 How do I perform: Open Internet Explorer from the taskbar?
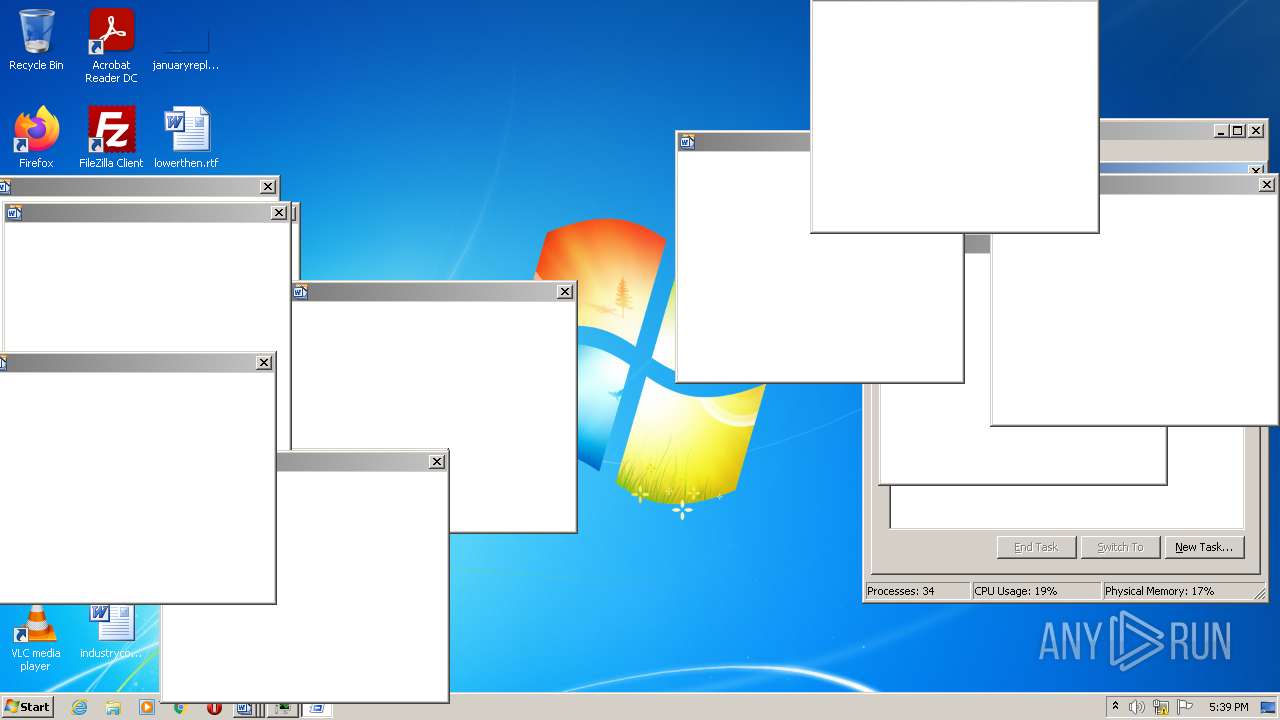click(x=80, y=707)
